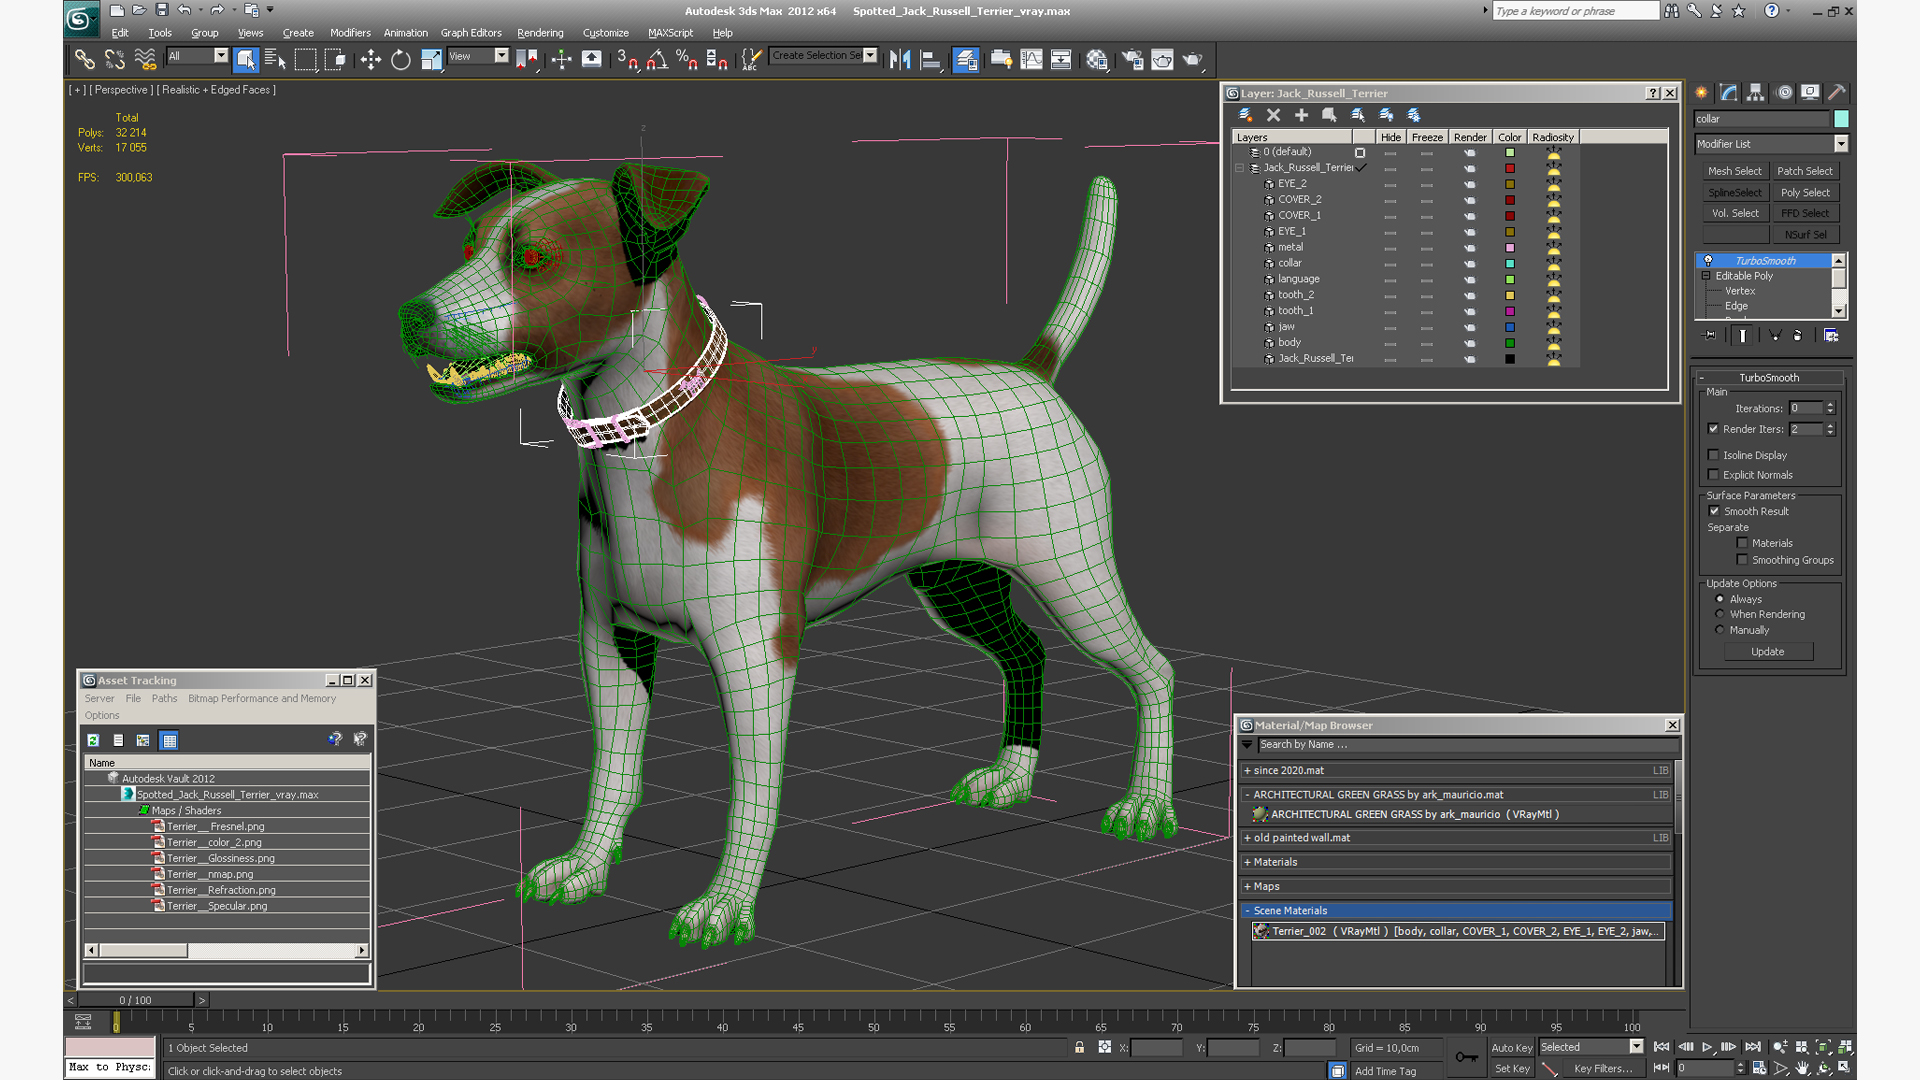Screen dimensions: 1920x1080
Task: Activate the Select Object tool
Action: pyautogui.click(x=245, y=60)
